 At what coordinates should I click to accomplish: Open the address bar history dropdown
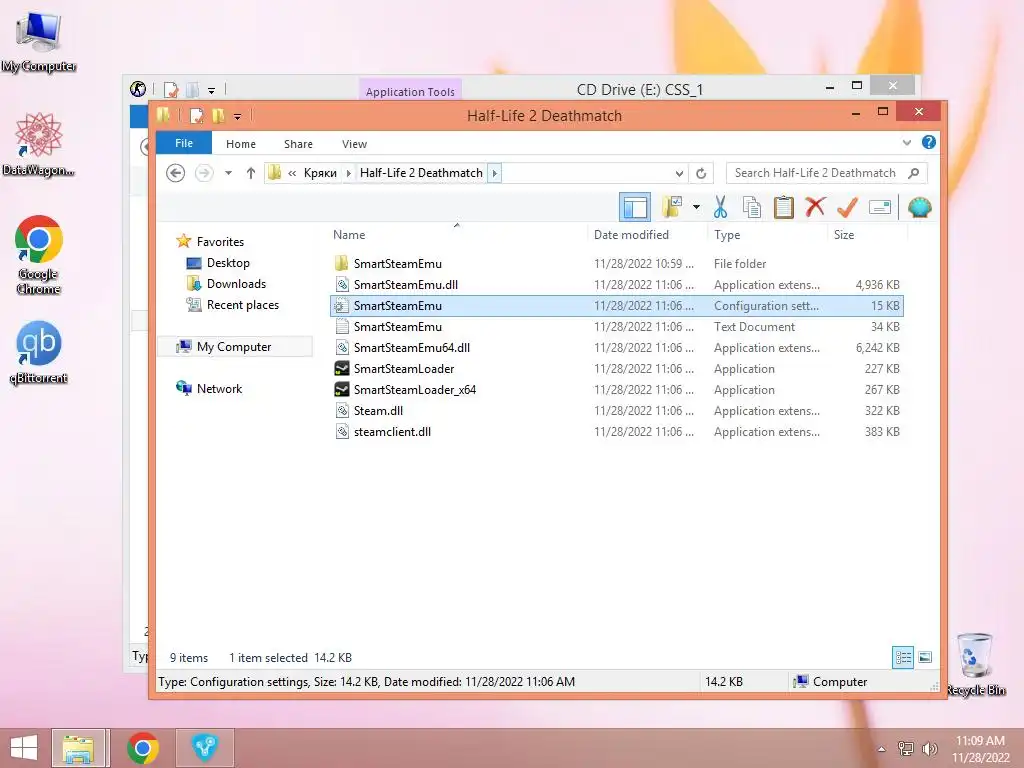pyautogui.click(x=679, y=173)
